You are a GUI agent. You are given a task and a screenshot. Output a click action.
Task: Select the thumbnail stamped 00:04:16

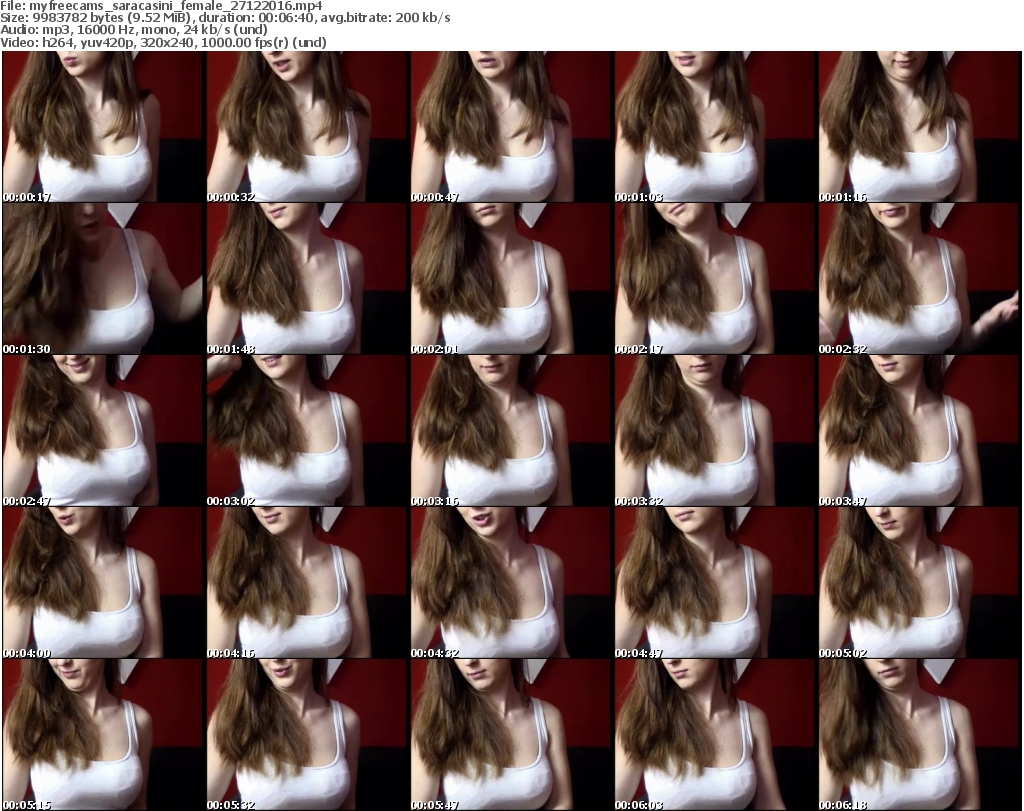pyautogui.click(x=307, y=583)
